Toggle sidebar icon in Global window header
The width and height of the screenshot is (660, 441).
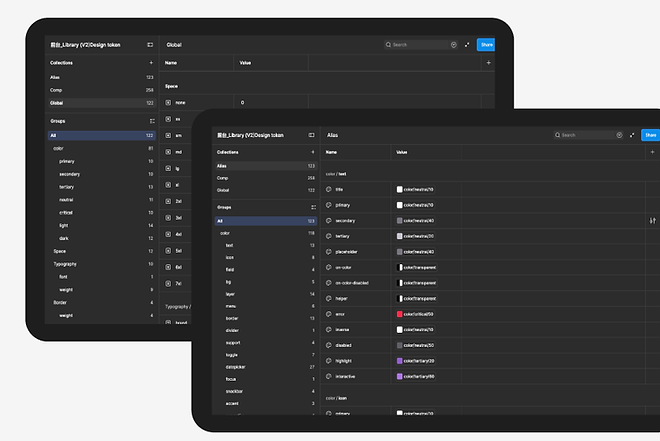pos(150,45)
